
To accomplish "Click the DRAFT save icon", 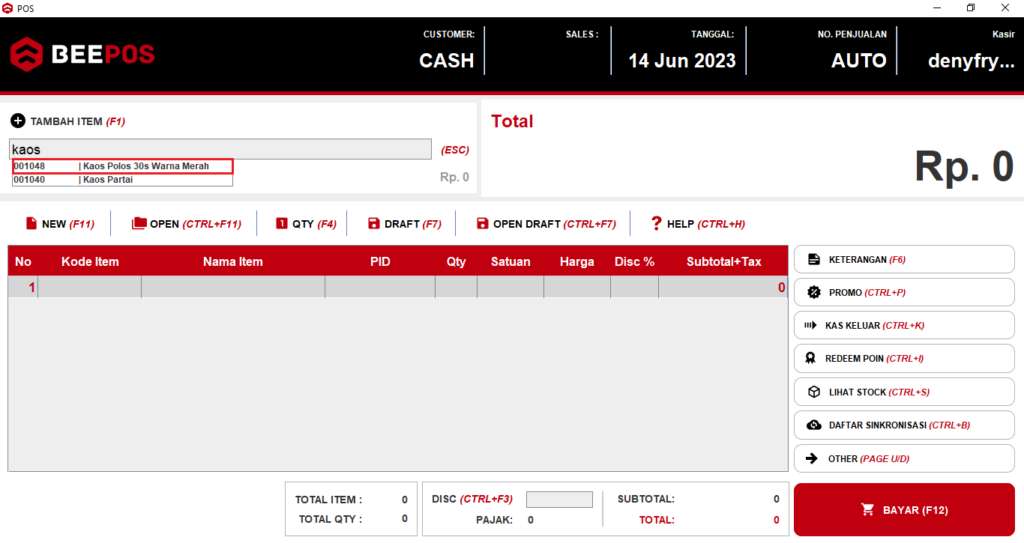I will pos(374,223).
